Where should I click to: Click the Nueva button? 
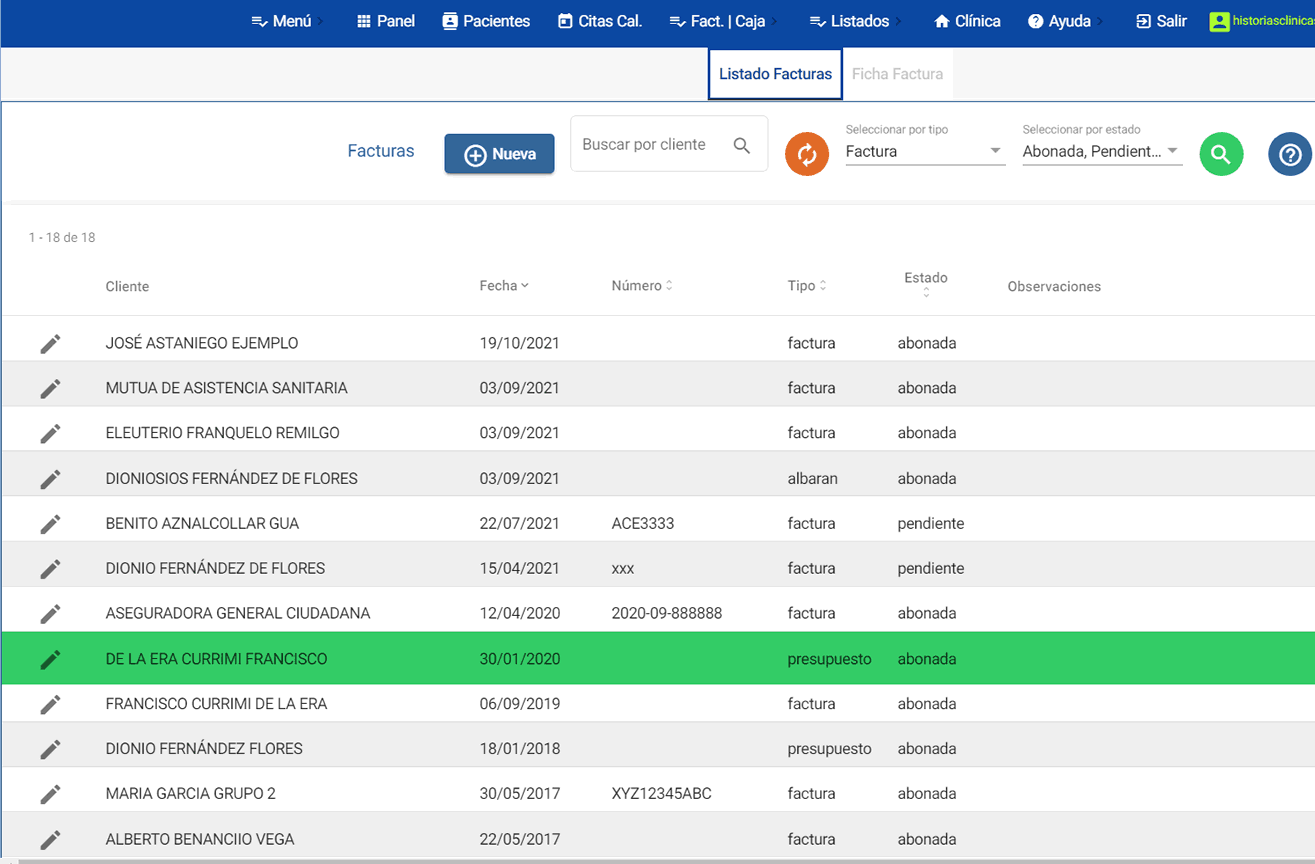[499, 154]
